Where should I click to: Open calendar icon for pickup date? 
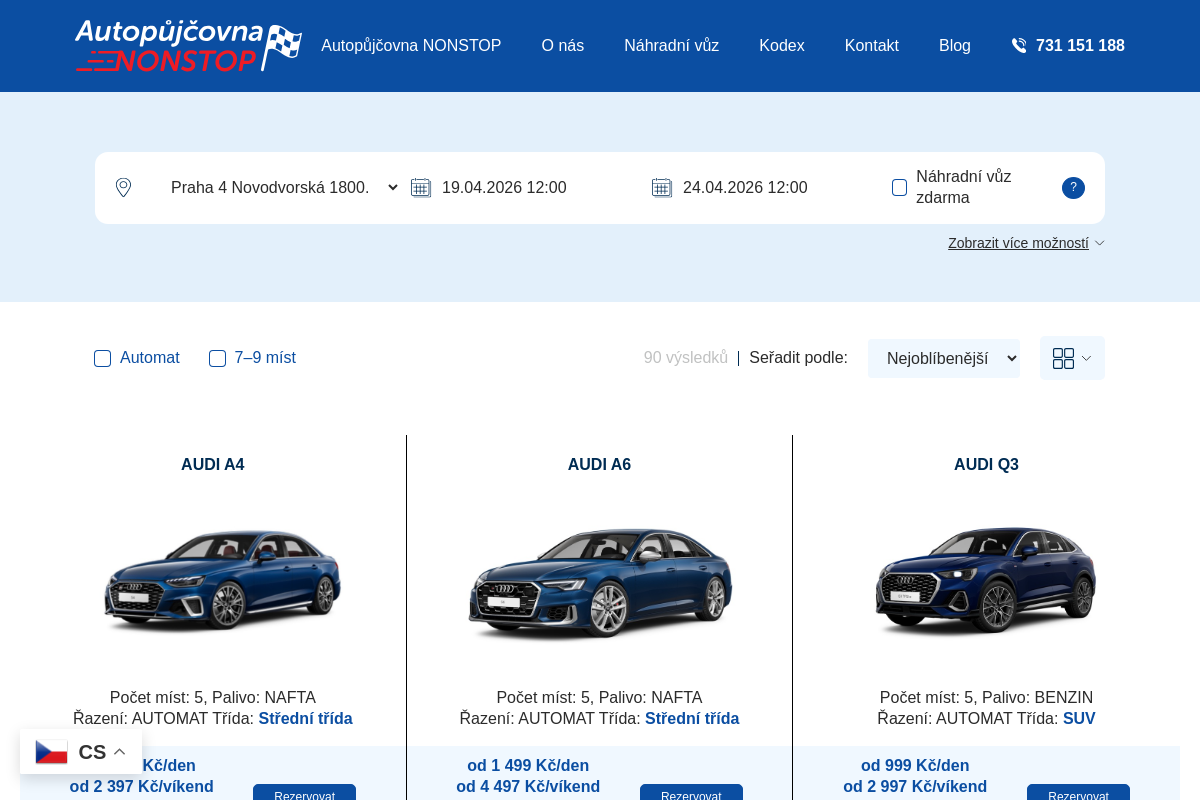421,188
